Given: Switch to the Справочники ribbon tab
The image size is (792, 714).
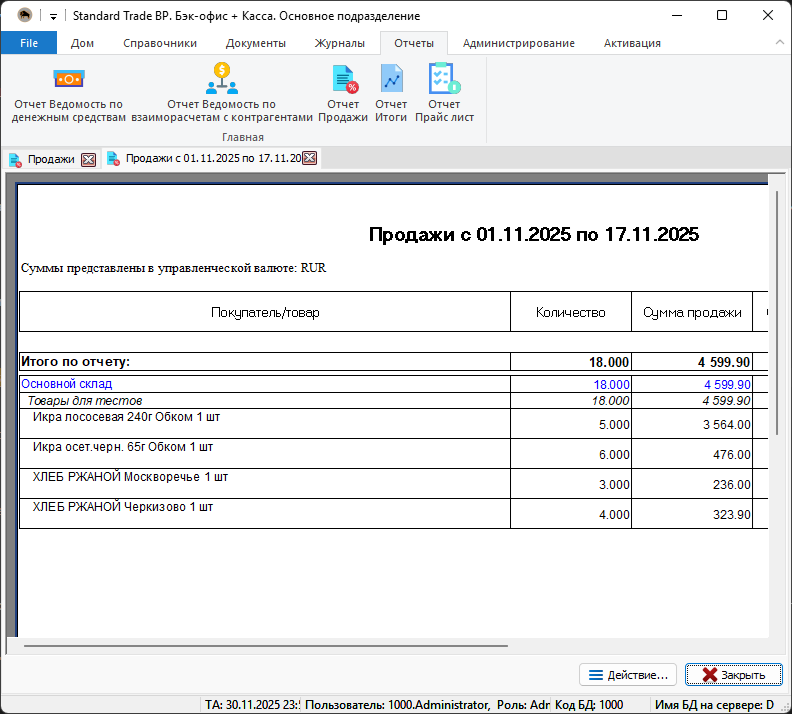Looking at the screenshot, I should click(160, 43).
